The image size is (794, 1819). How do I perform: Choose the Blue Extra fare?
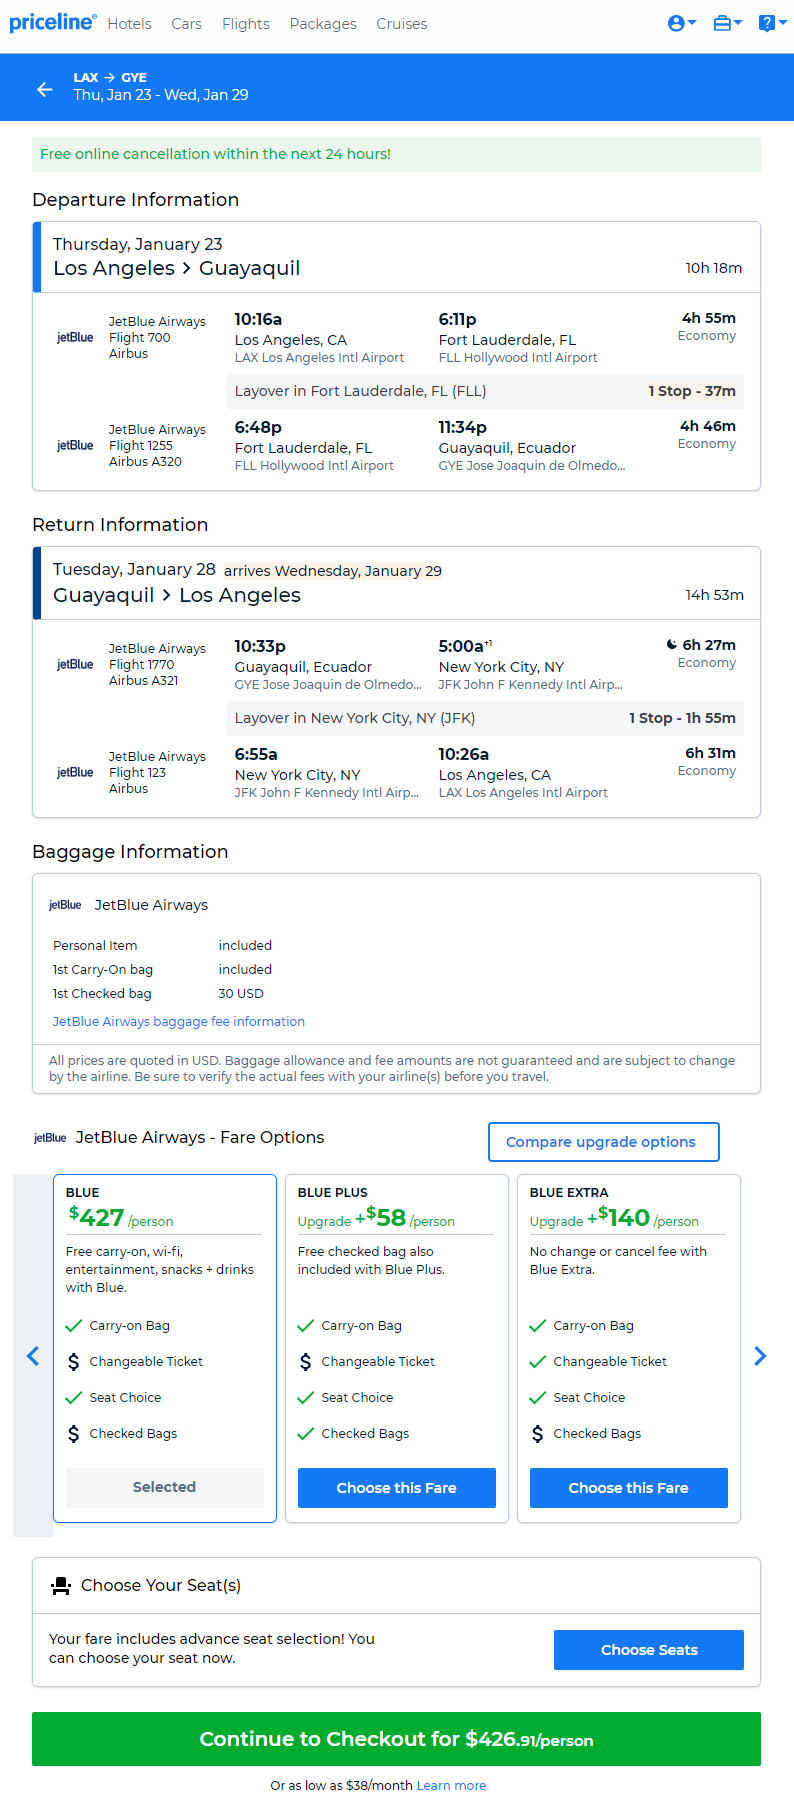click(629, 1488)
